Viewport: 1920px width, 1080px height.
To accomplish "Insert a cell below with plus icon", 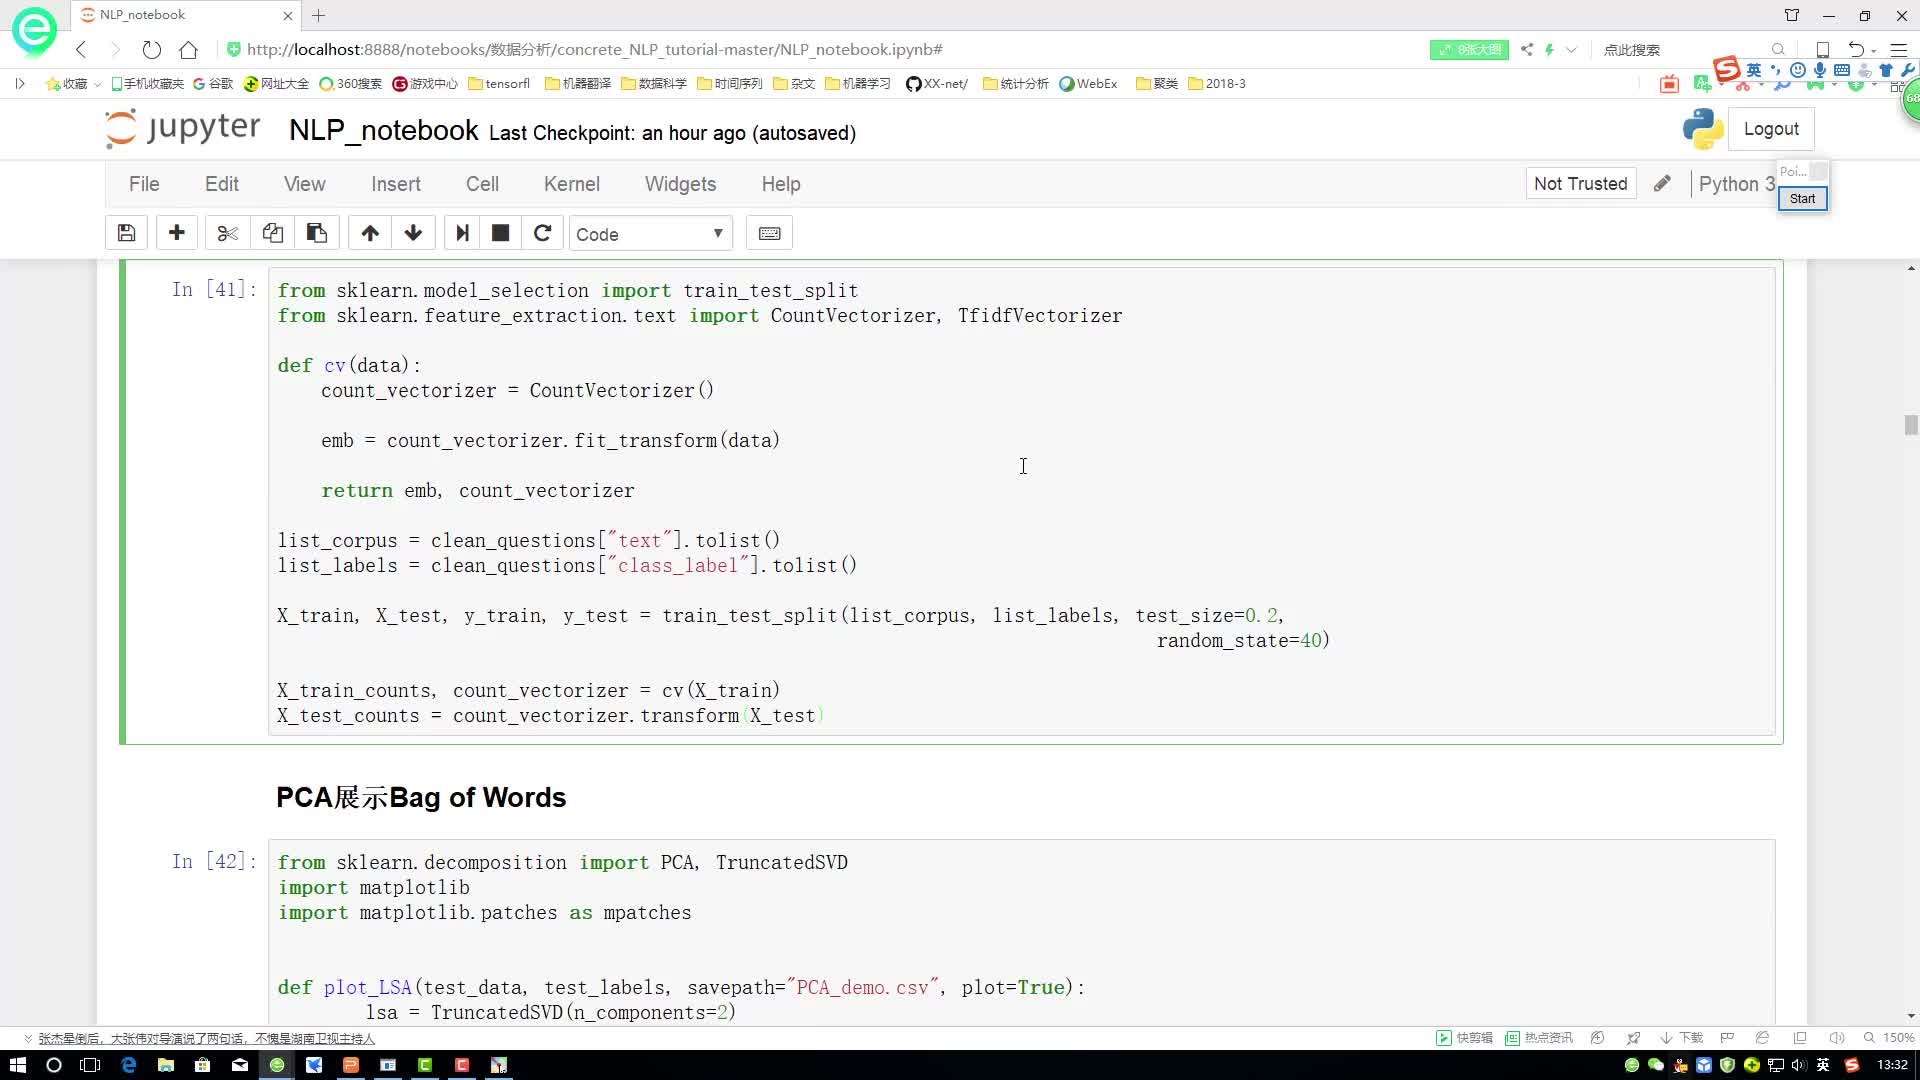I will click(177, 233).
